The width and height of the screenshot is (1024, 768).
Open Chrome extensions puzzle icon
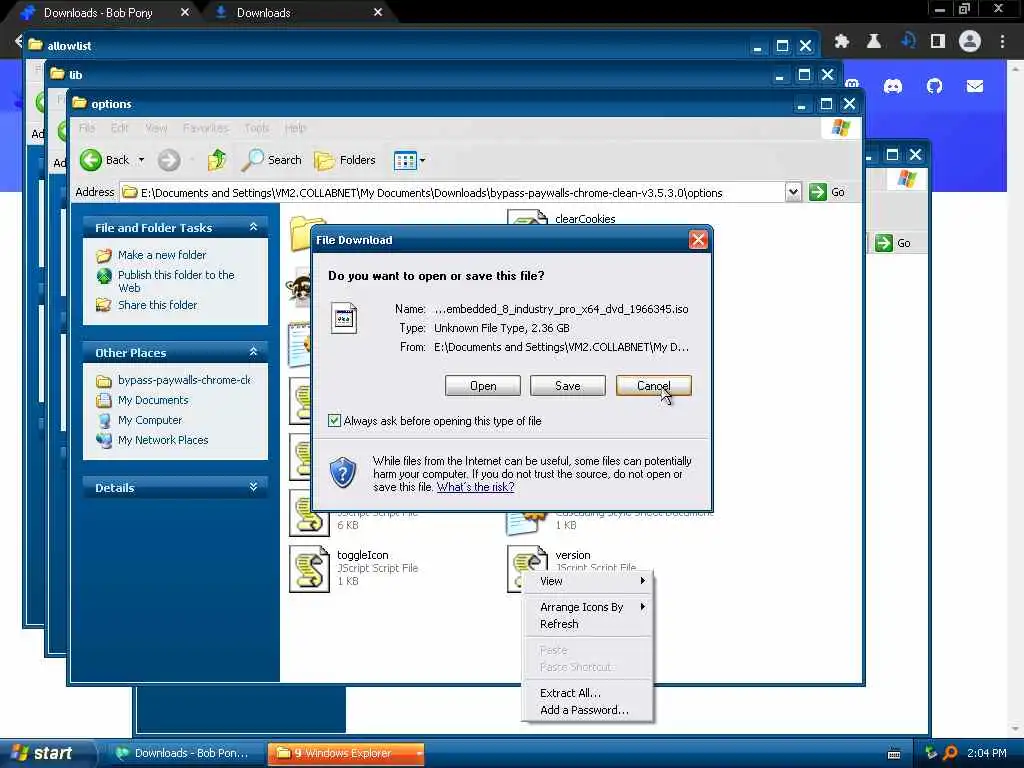pos(842,42)
